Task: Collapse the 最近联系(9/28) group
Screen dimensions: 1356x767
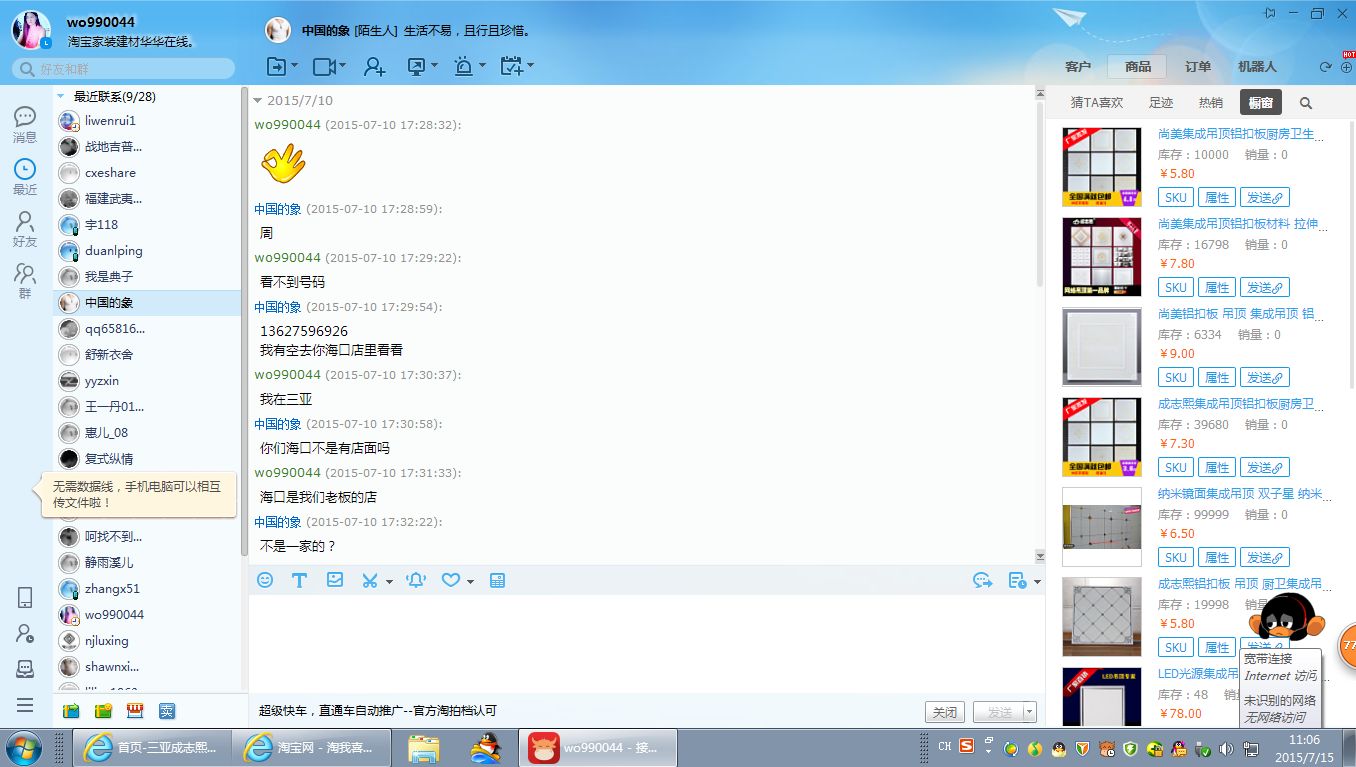Action: pos(61,97)
